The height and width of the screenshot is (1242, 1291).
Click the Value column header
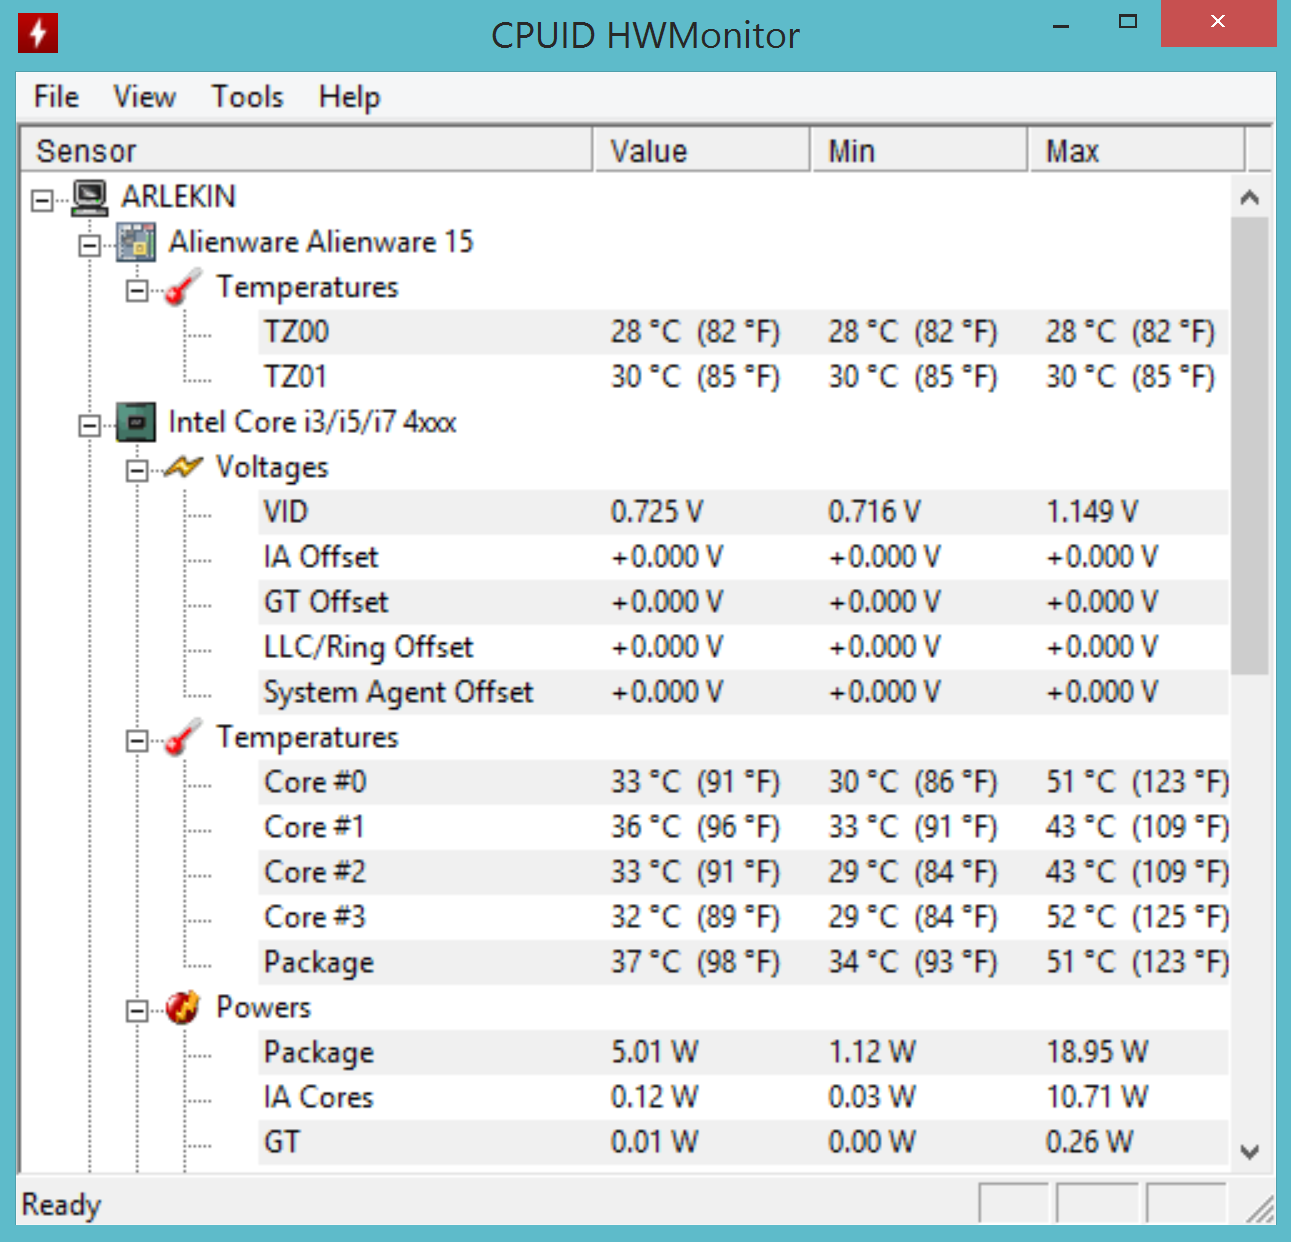(x=703, y=151)
